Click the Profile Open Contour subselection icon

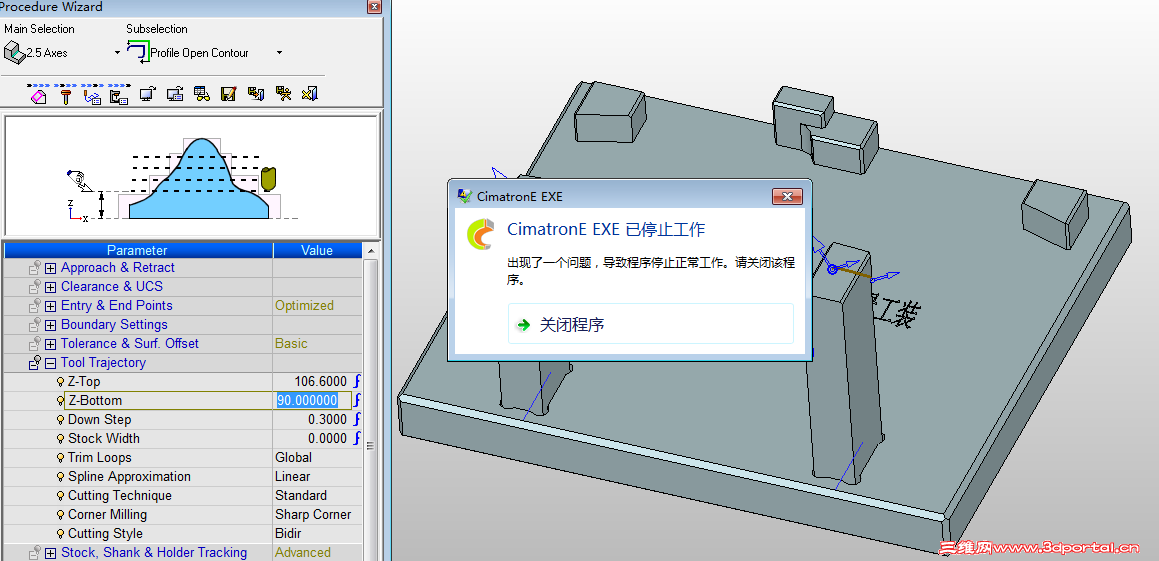pyautogui.click(x=137, y=52)
